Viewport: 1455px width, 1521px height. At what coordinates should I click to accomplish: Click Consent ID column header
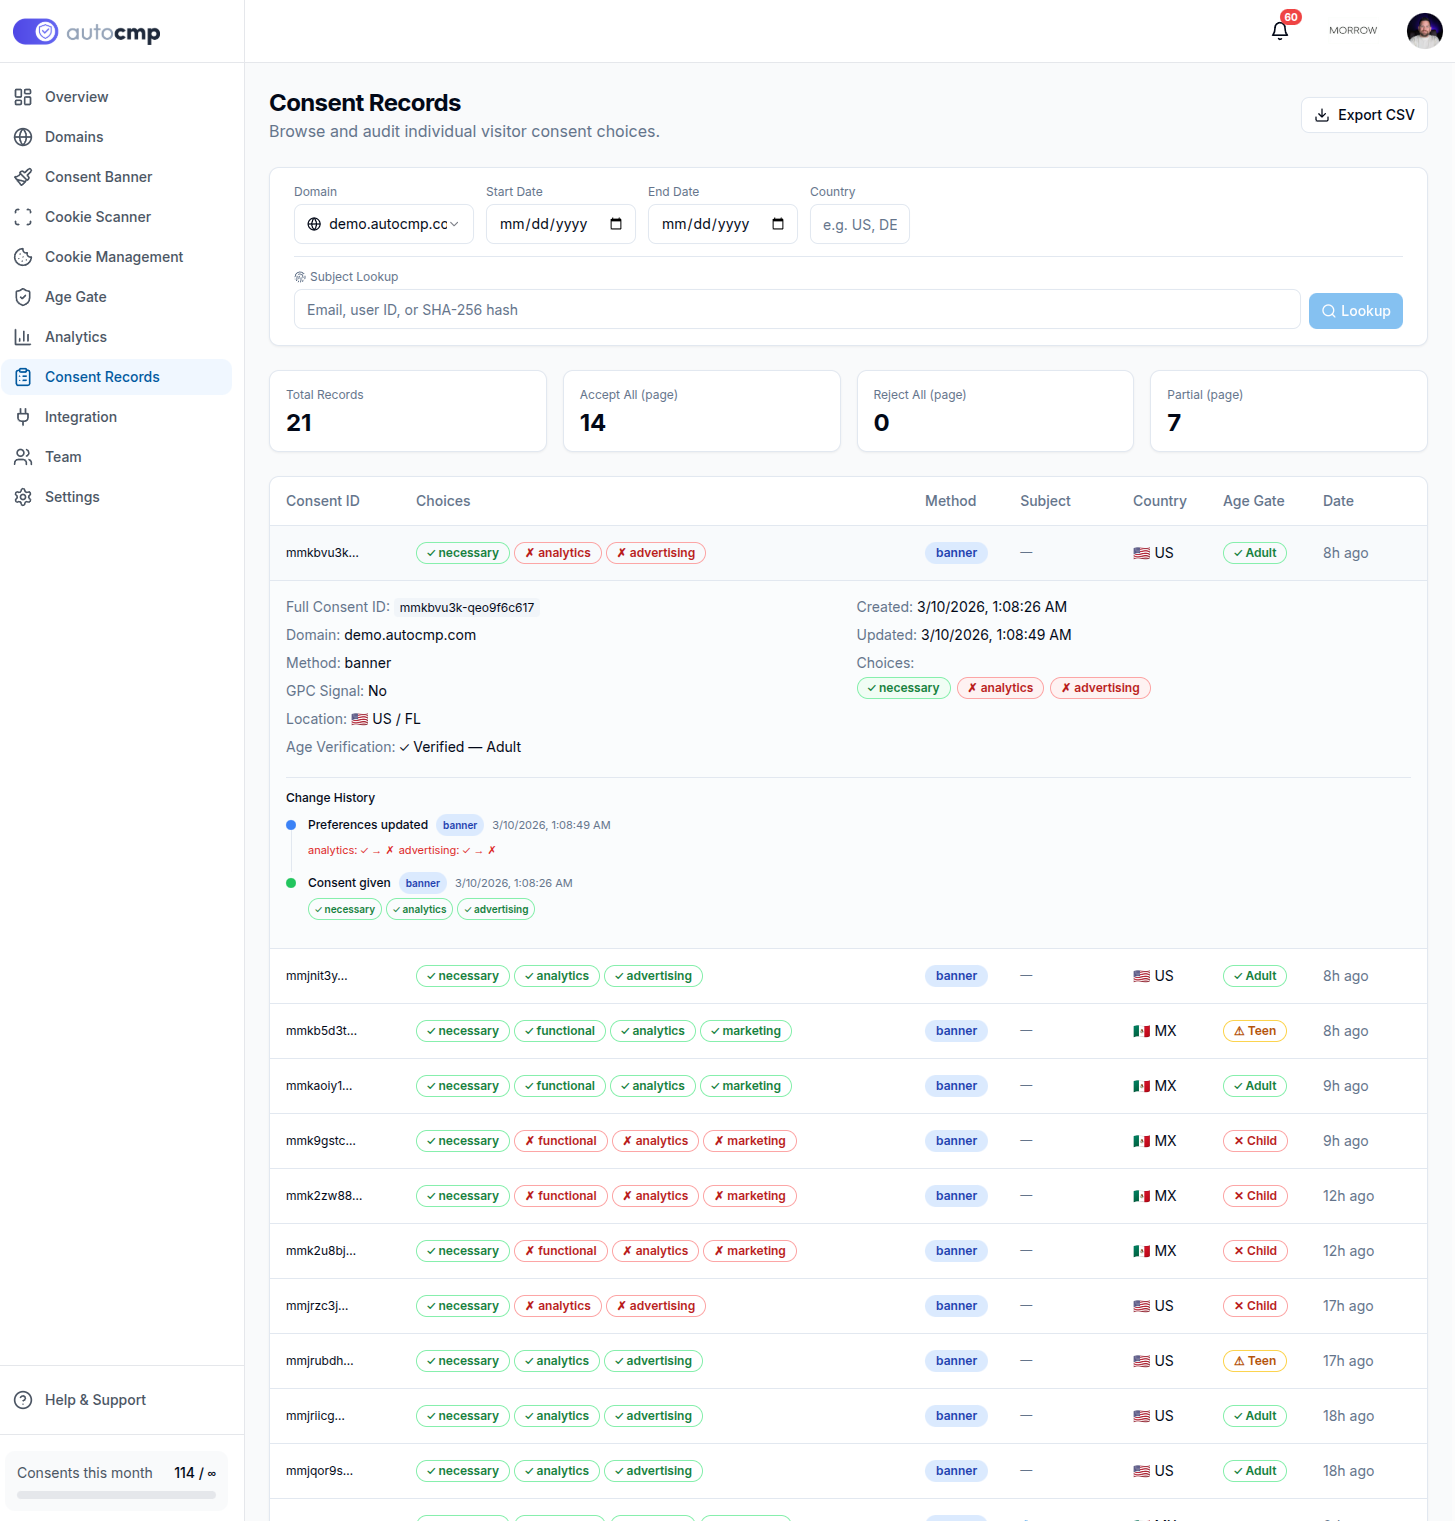click(323, 501)
